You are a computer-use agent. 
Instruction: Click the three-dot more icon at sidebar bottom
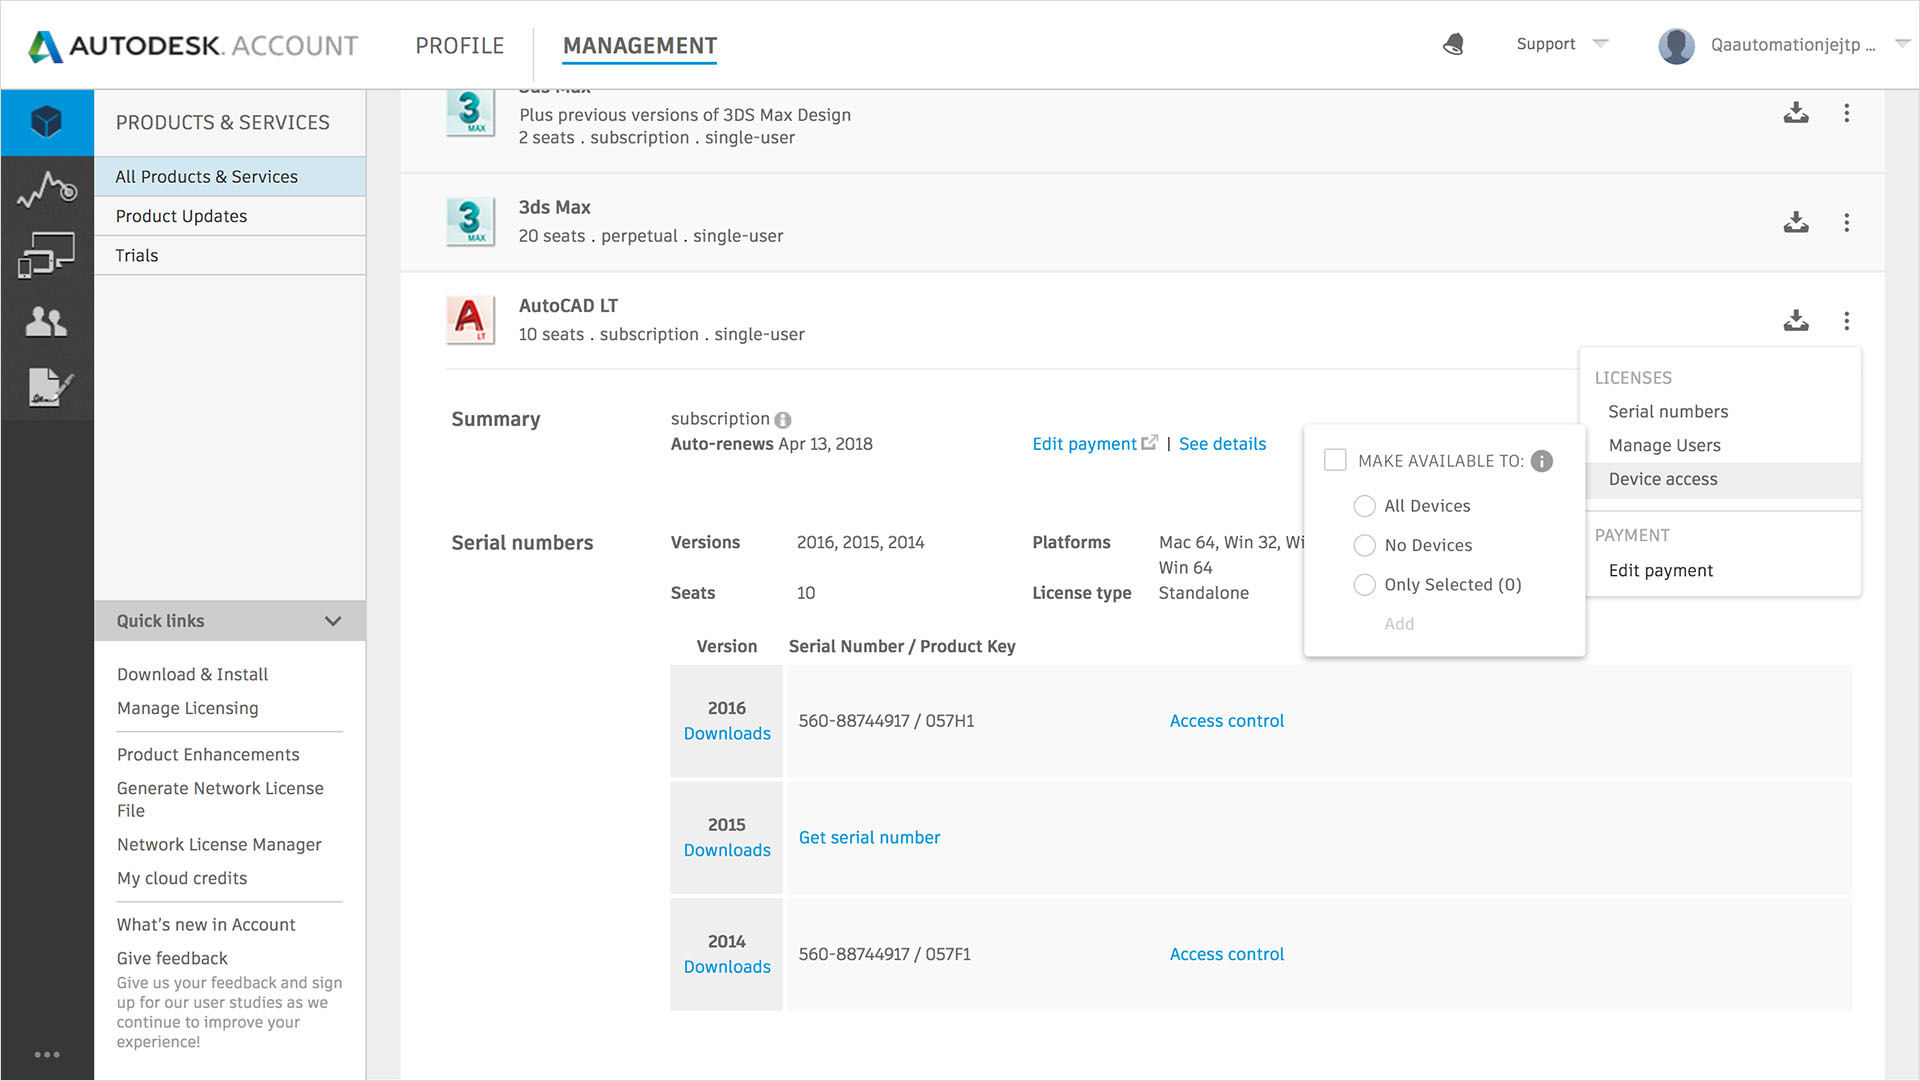click(47, 1054)
